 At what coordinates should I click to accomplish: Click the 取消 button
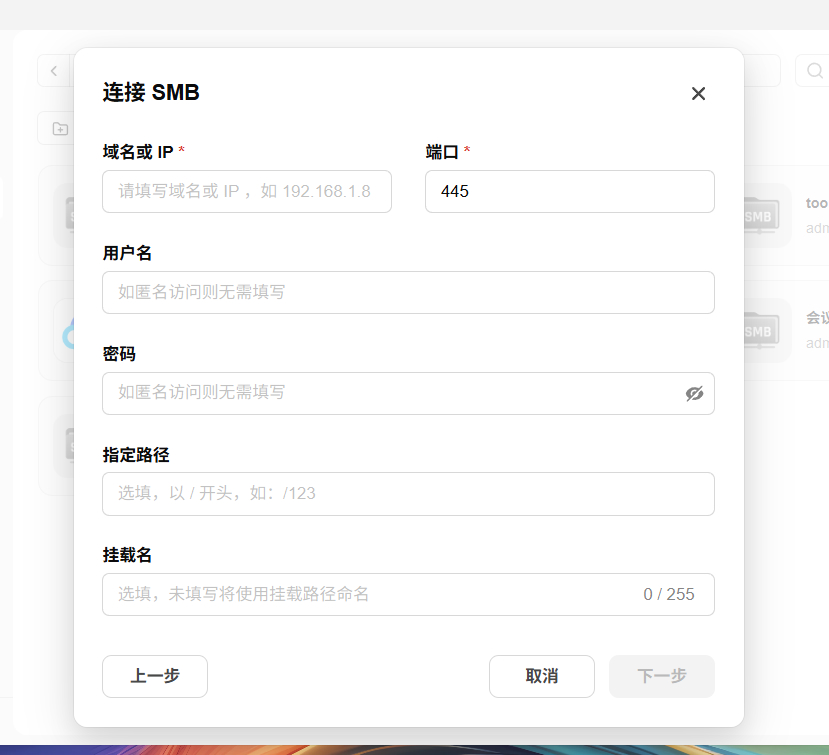[x=542, y=676]
